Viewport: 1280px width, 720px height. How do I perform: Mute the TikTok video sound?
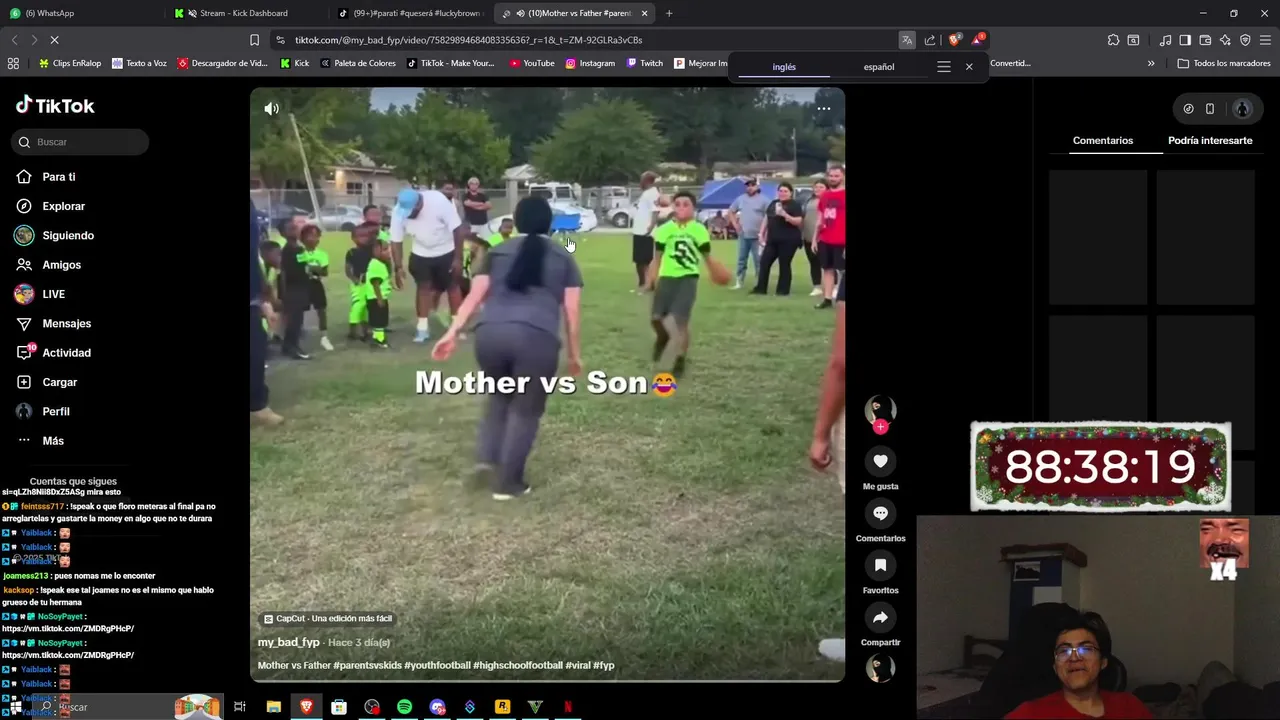pos(271,108)
